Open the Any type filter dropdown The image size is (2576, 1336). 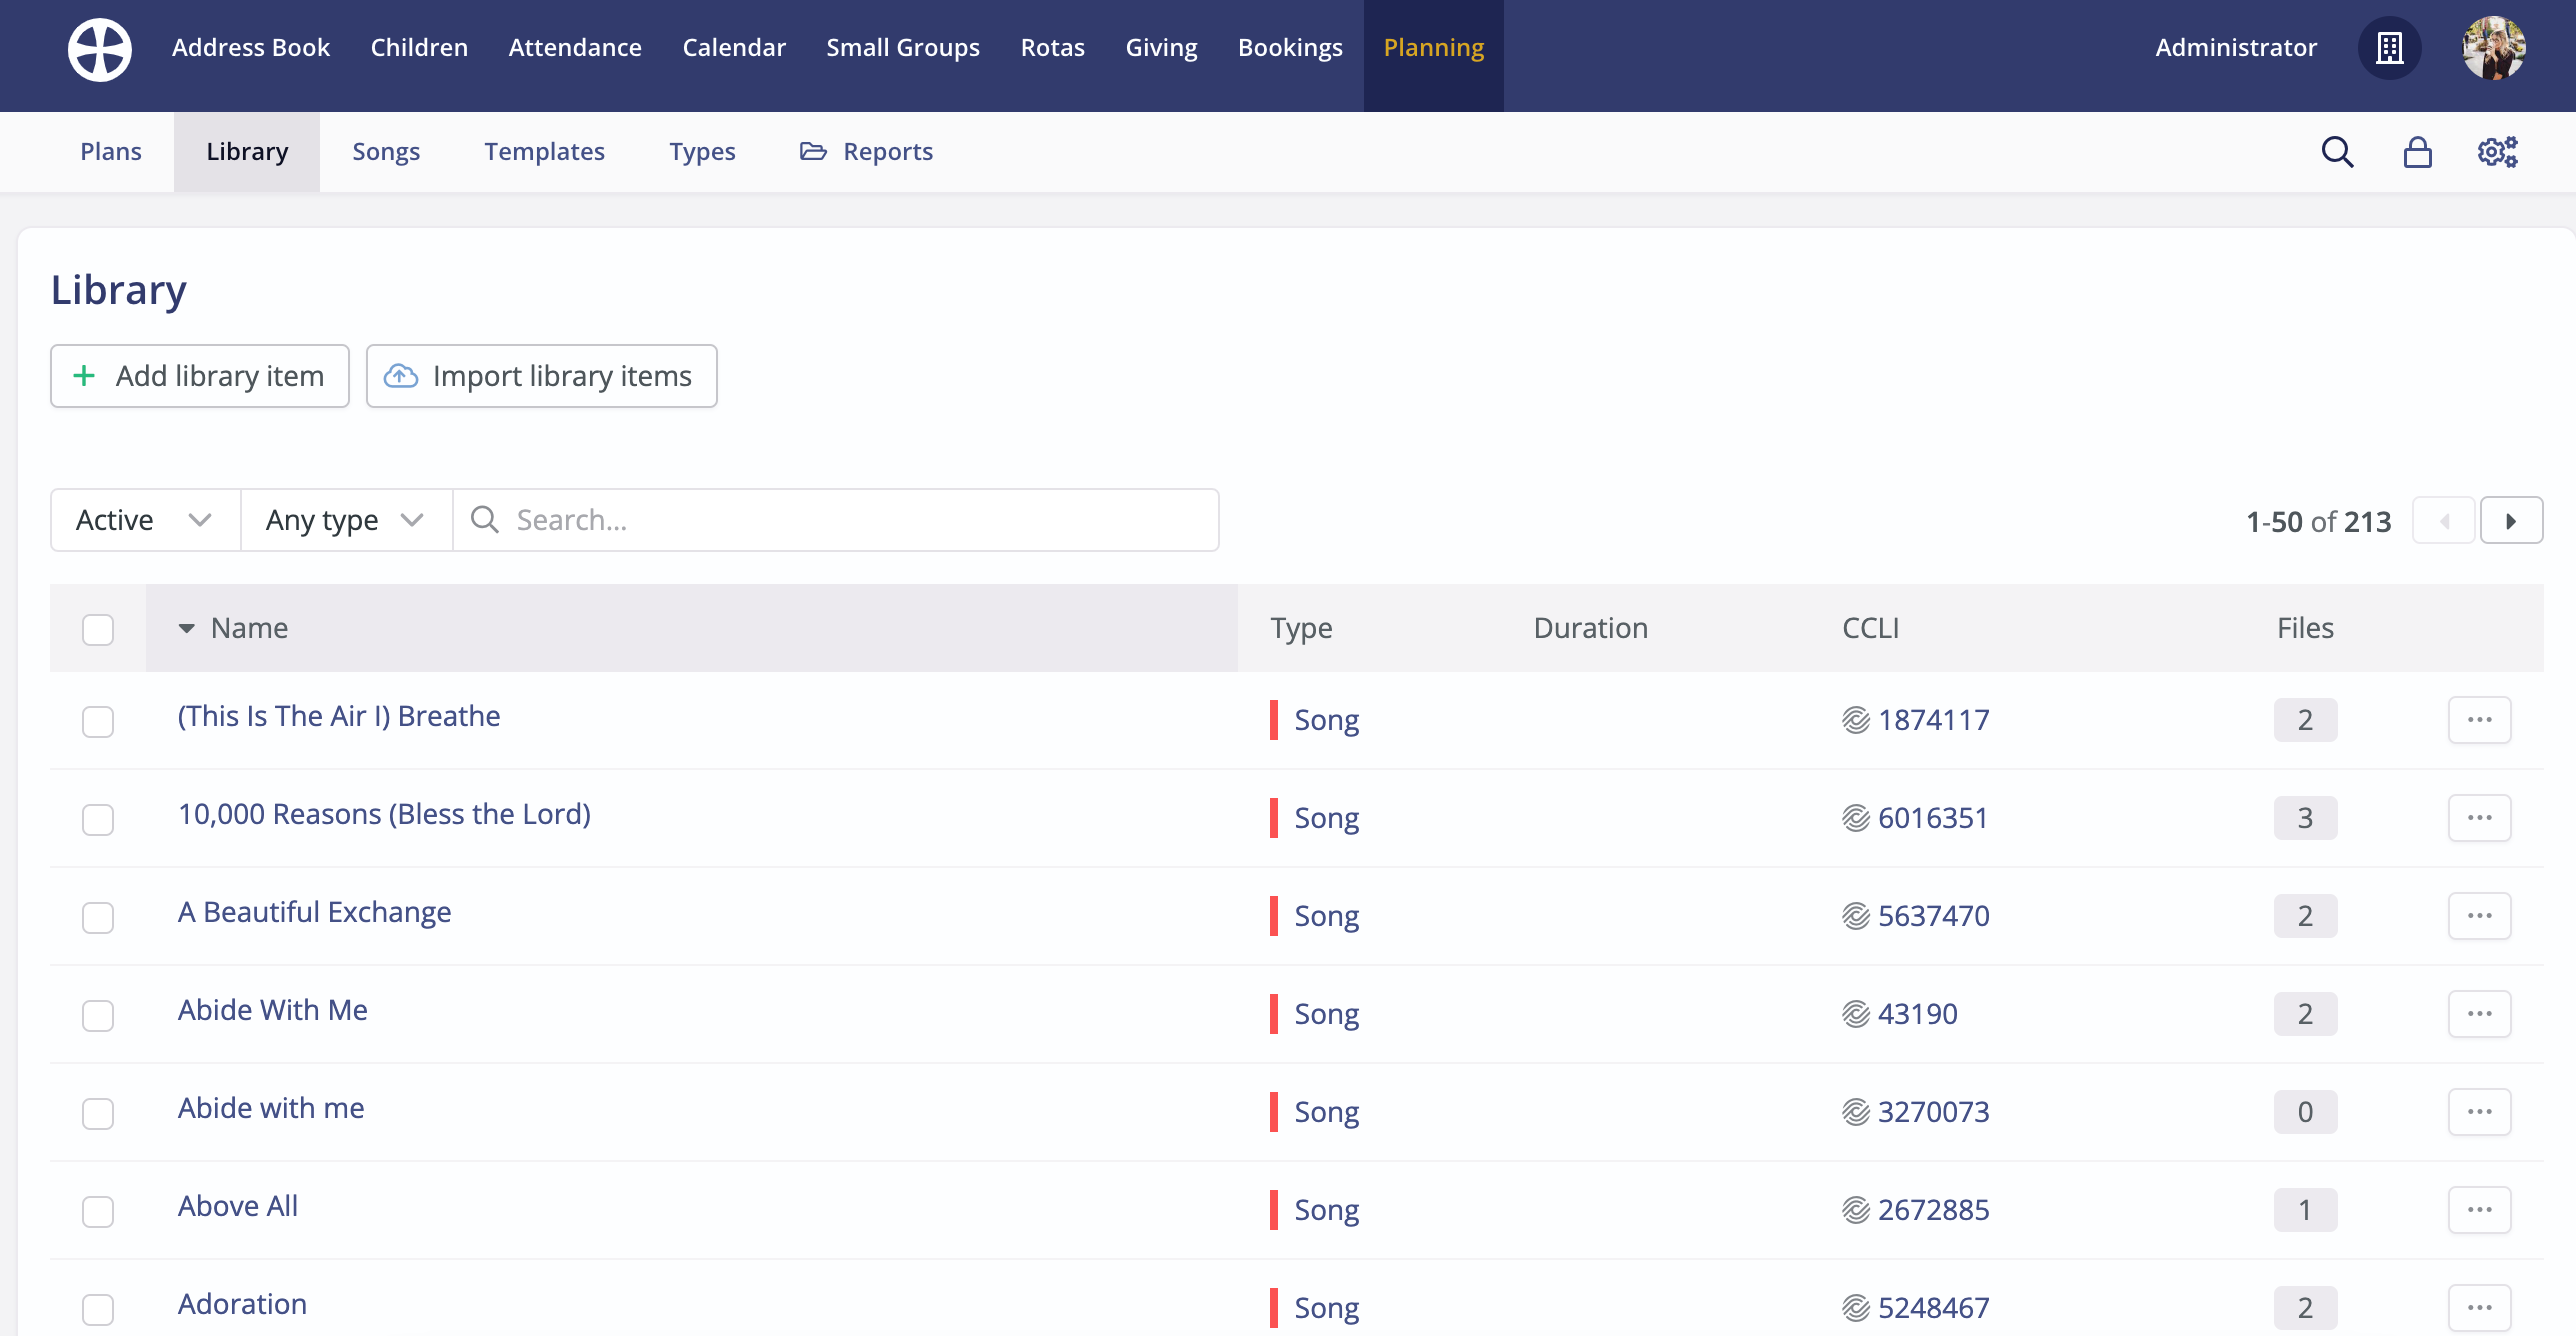pyautogui.click(x=346, y=520)
